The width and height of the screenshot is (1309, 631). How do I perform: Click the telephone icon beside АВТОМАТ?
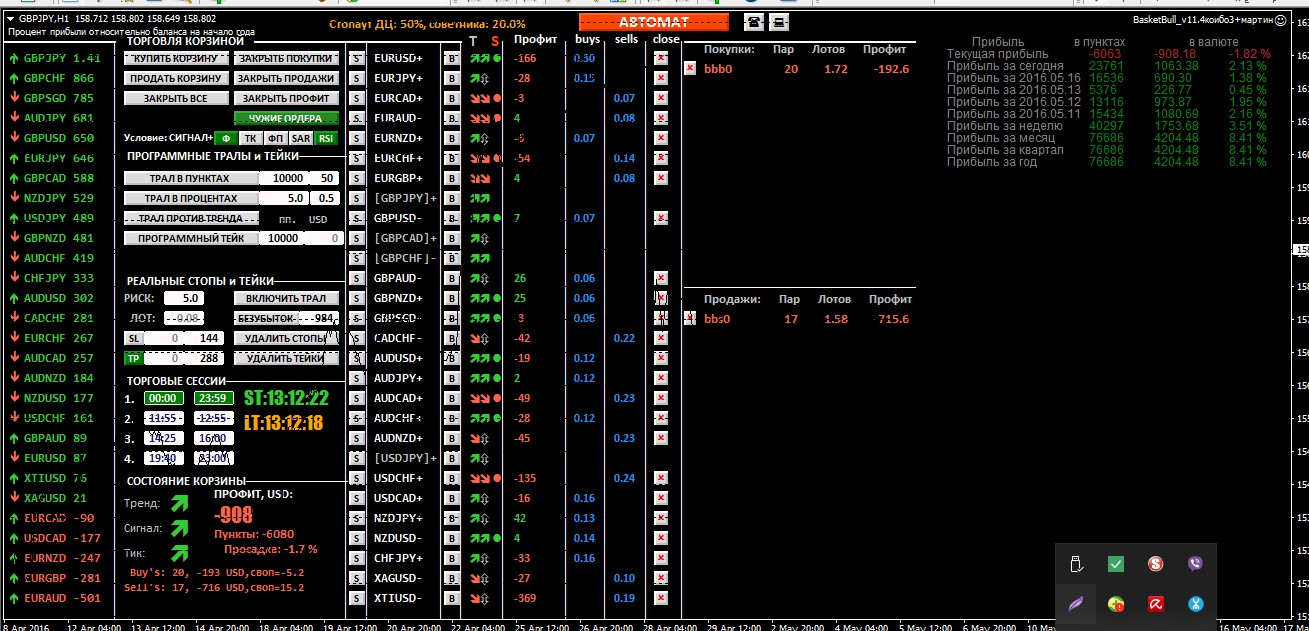point(755,22)
